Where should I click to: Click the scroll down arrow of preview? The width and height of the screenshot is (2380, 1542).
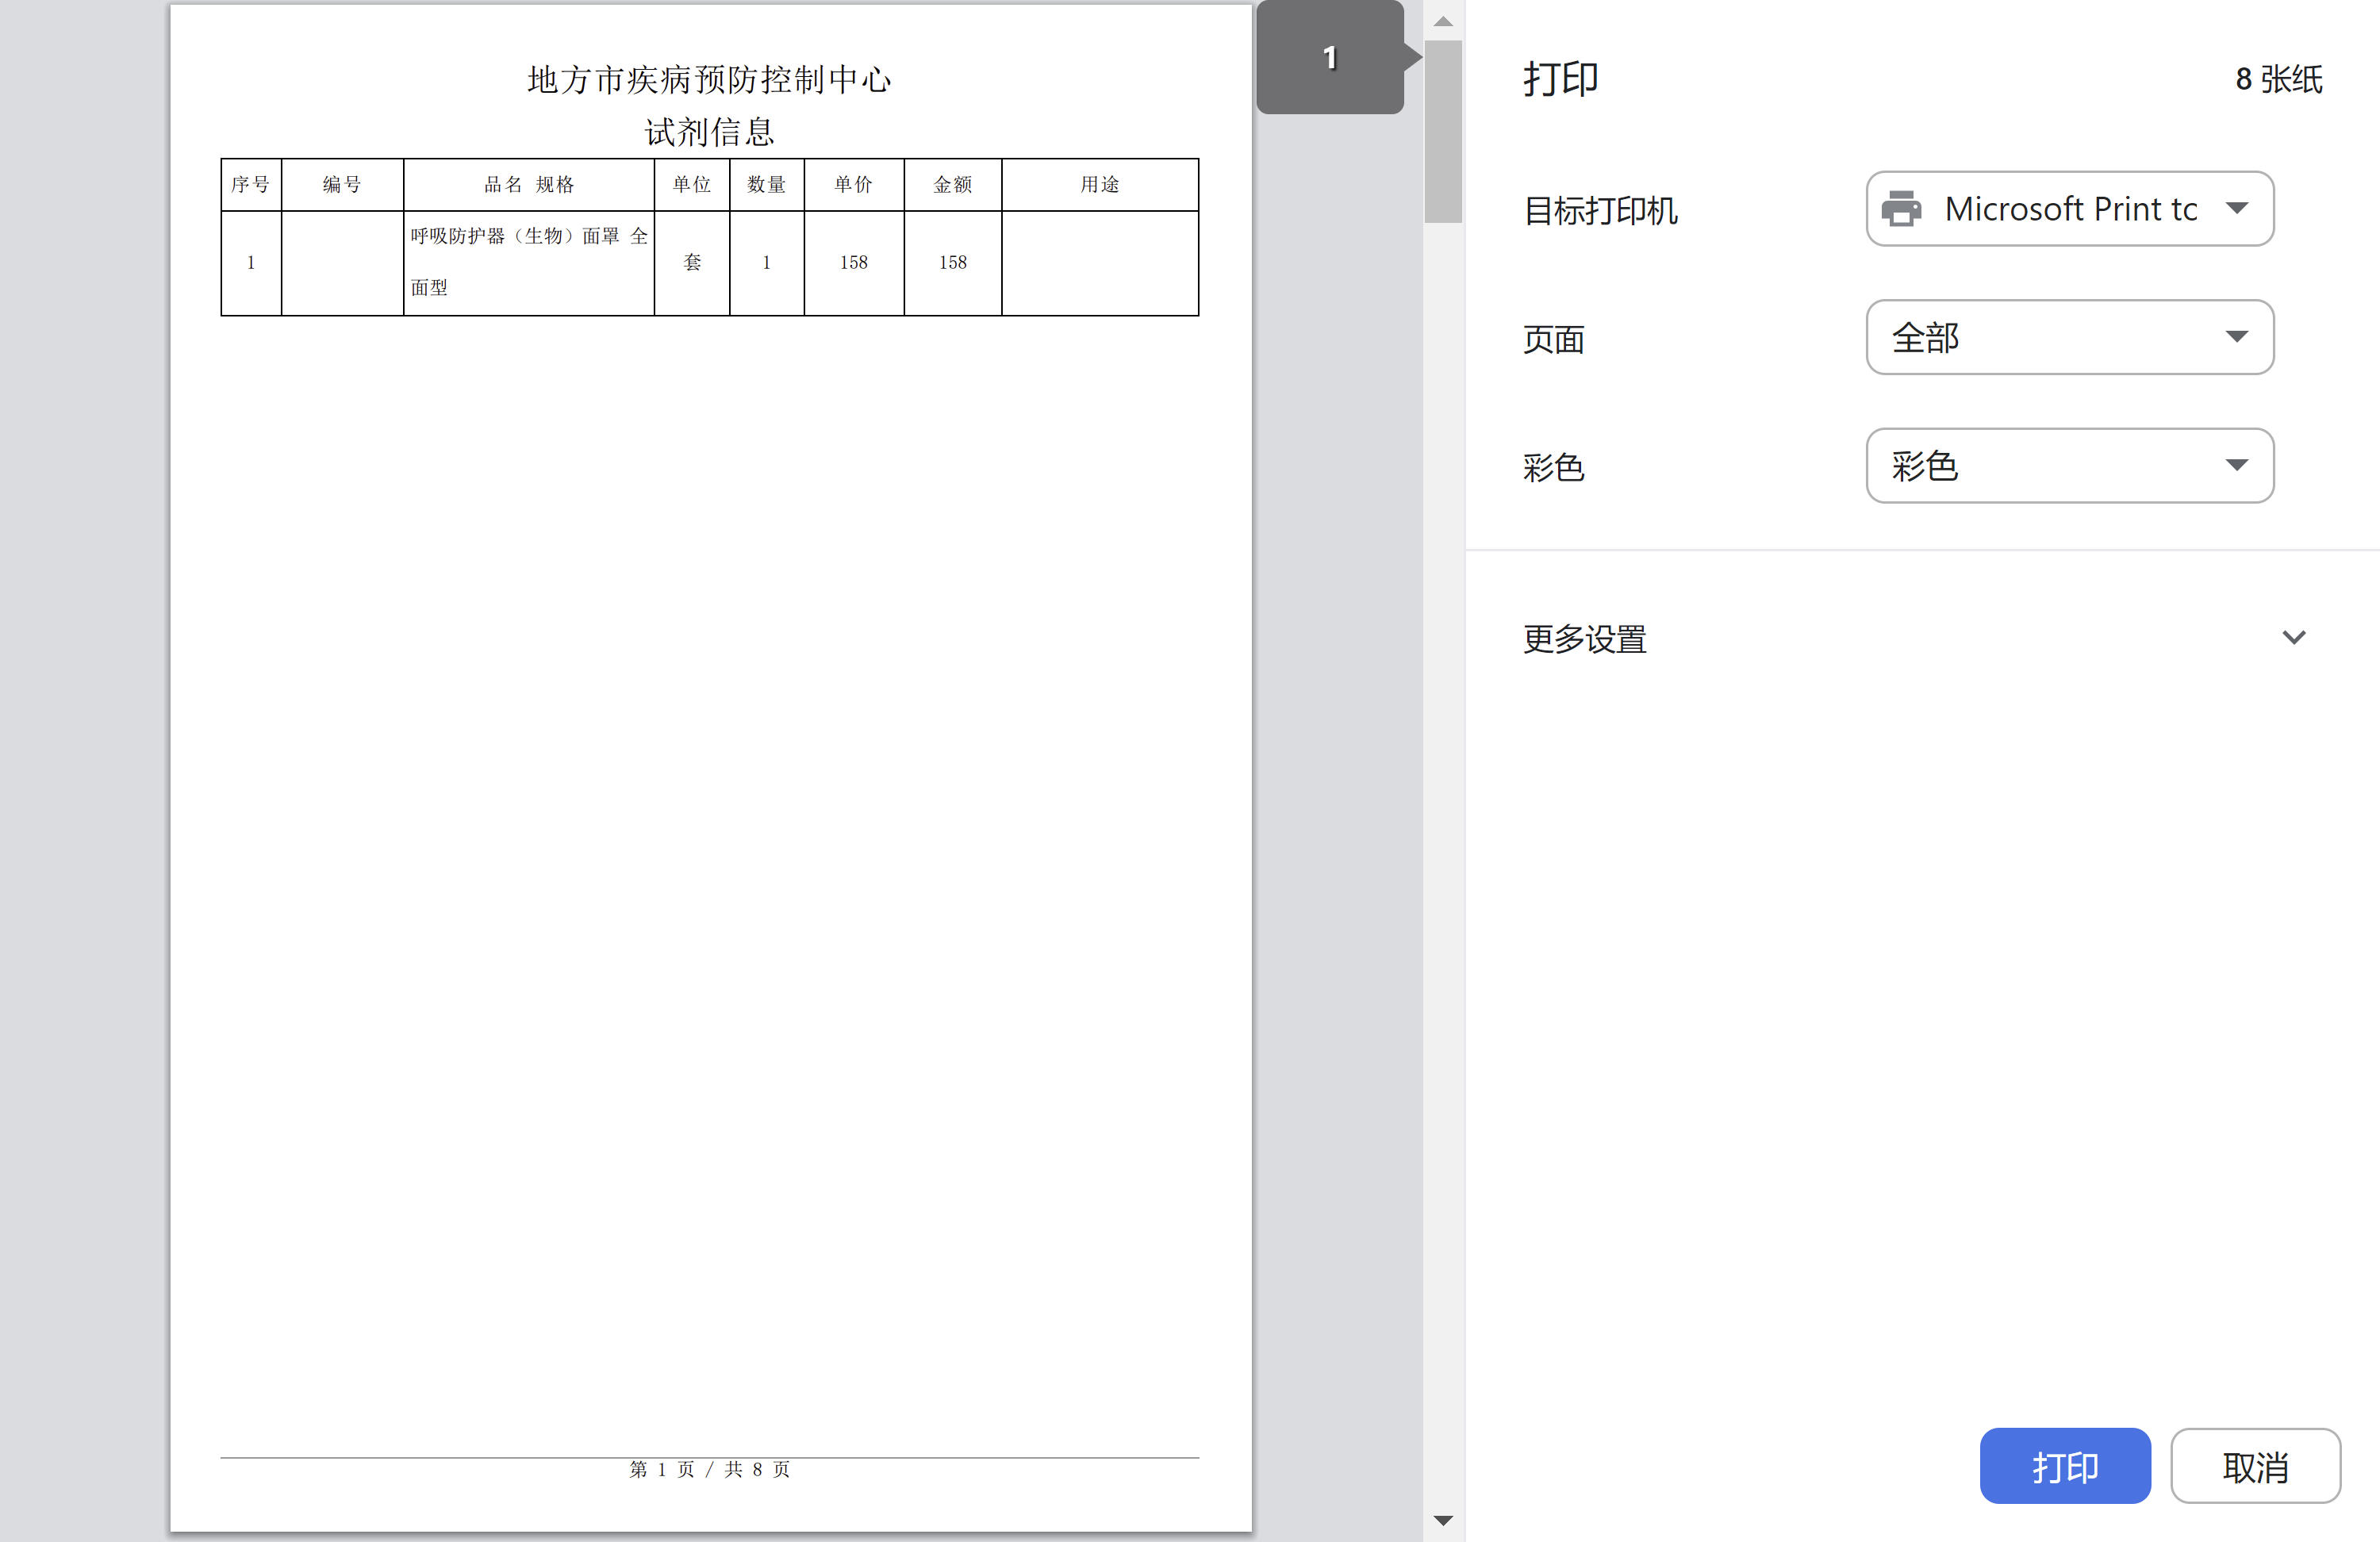click(x=1443, y=1520)
